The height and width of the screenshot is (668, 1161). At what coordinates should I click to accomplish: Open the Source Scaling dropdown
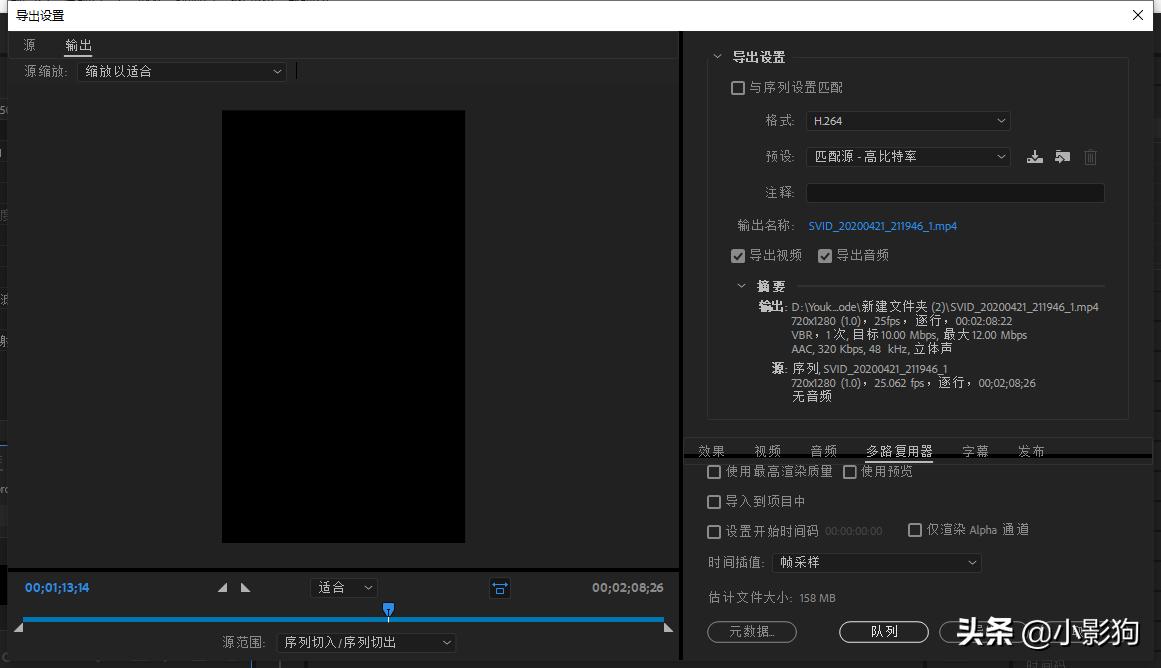point(182,71)
